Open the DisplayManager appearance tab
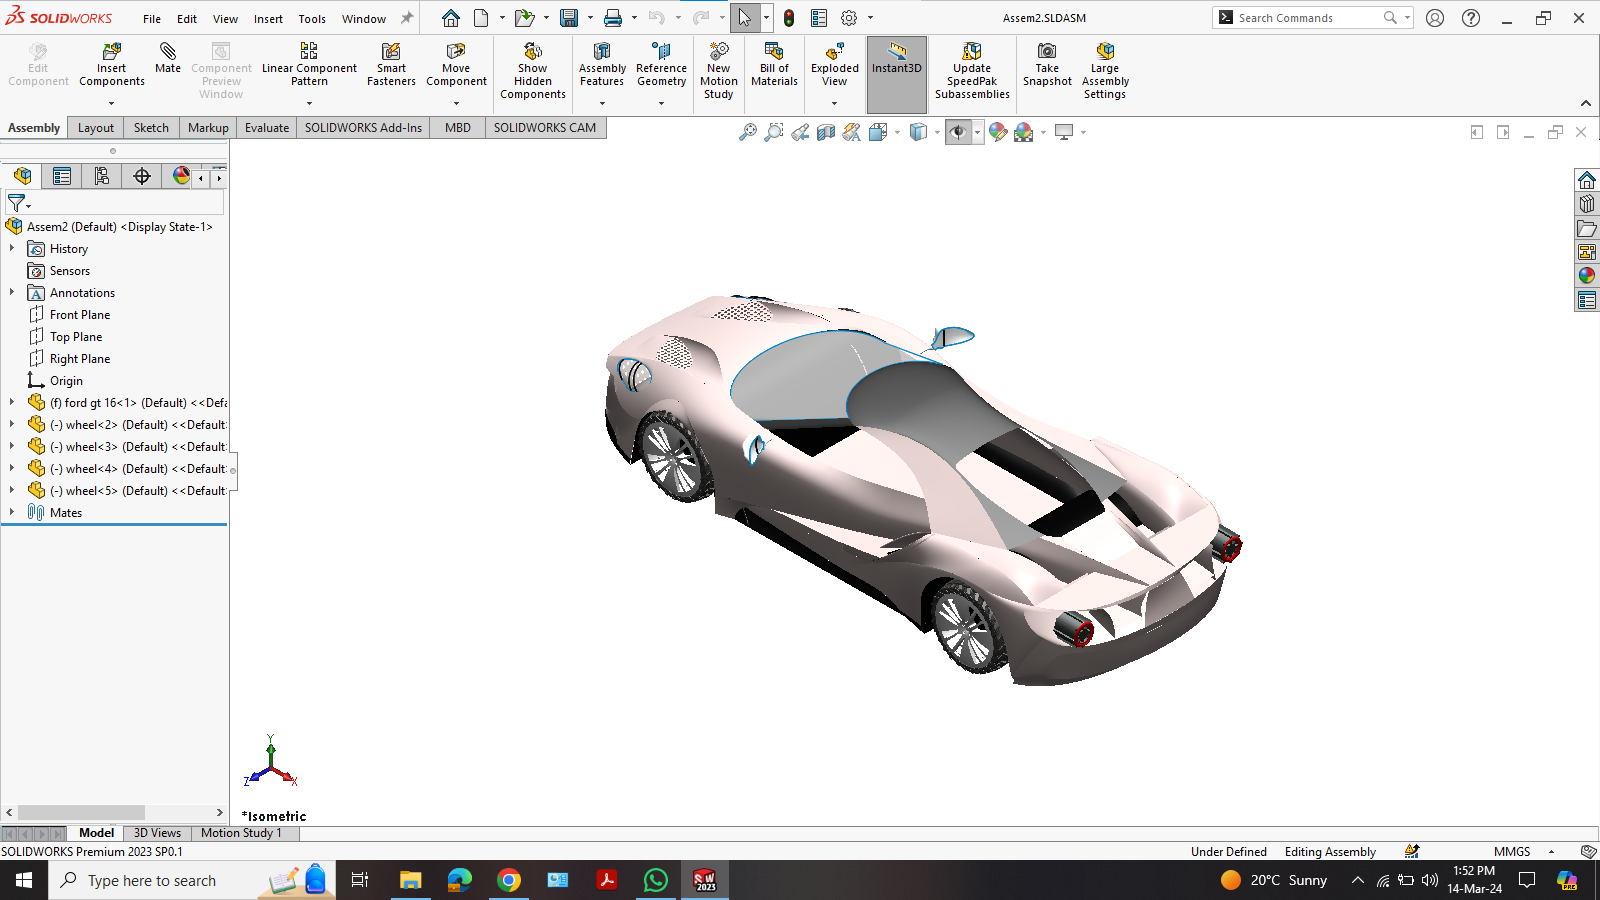Viewport: 1600px width, 900px height. [181, 177]
